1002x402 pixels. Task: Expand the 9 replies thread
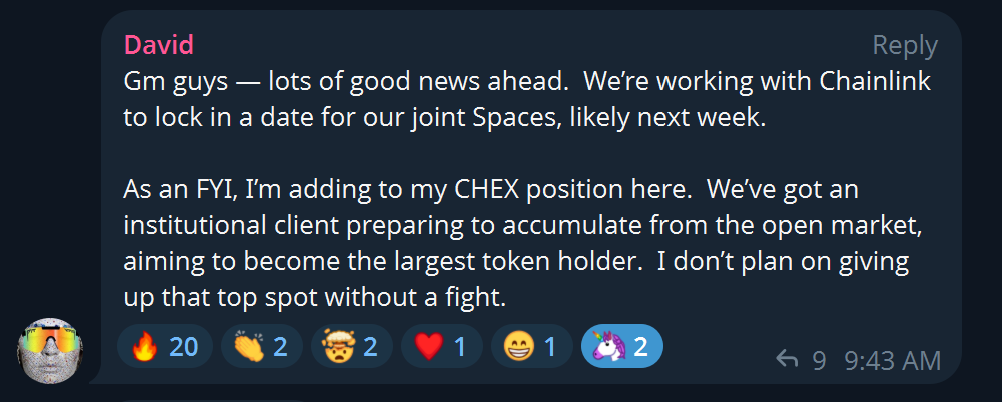801,360
